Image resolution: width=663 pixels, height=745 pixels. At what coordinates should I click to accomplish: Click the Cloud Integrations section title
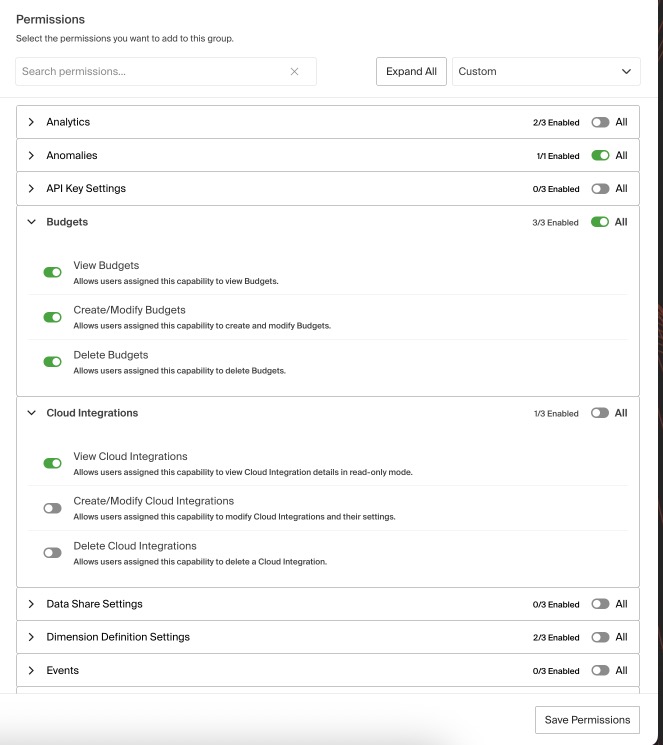point(92,413)
